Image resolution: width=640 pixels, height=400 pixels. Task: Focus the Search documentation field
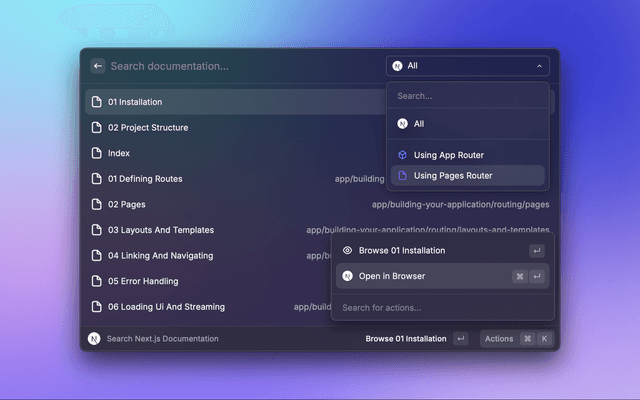240,66
